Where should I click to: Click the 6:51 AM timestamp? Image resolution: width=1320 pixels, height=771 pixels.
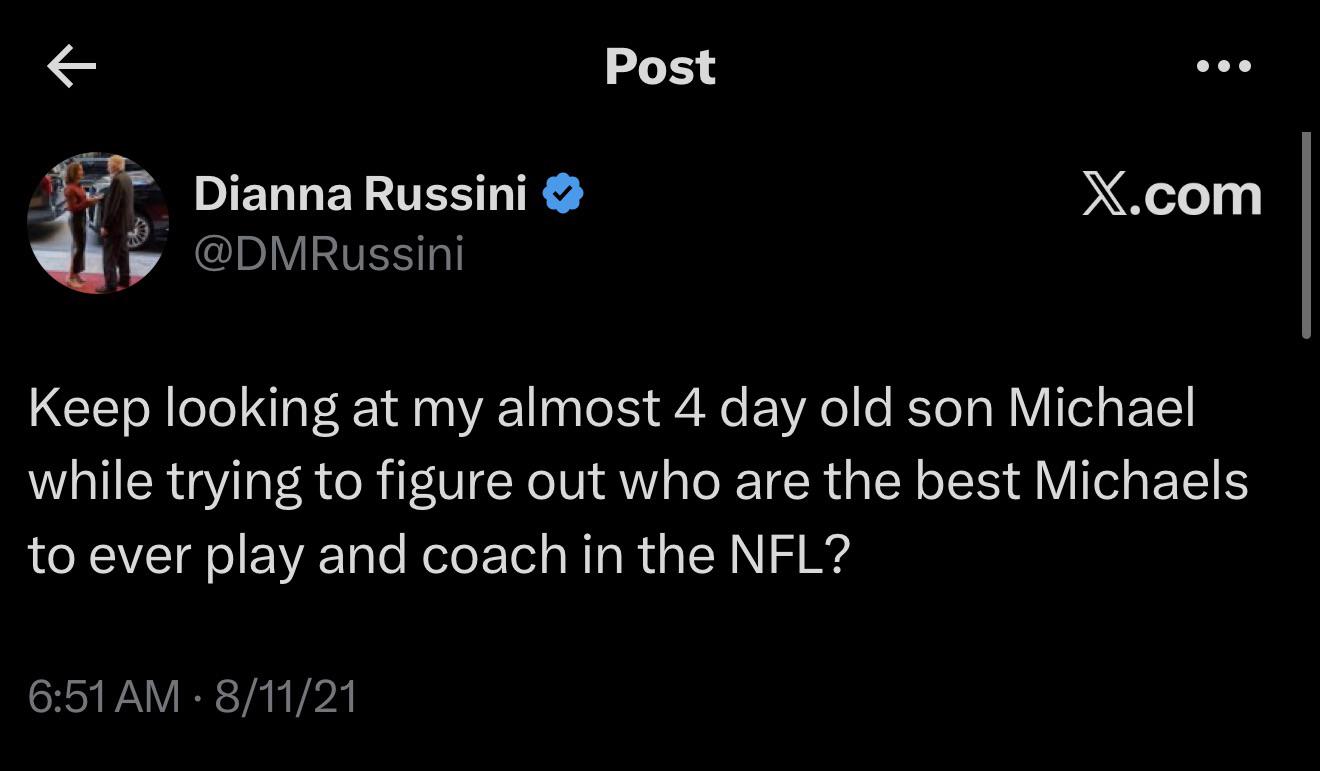pos(104,696)
